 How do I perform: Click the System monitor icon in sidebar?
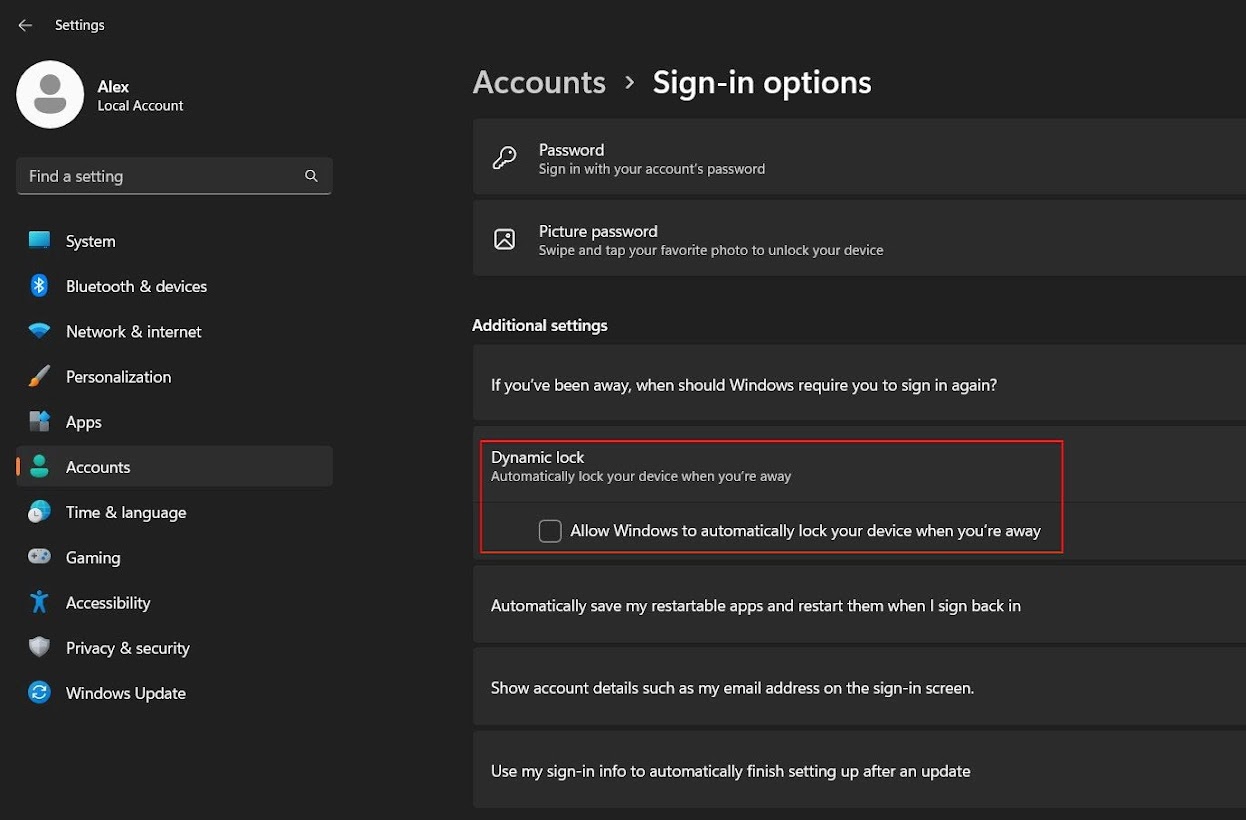pyautogui.click(x=39, y=241)
